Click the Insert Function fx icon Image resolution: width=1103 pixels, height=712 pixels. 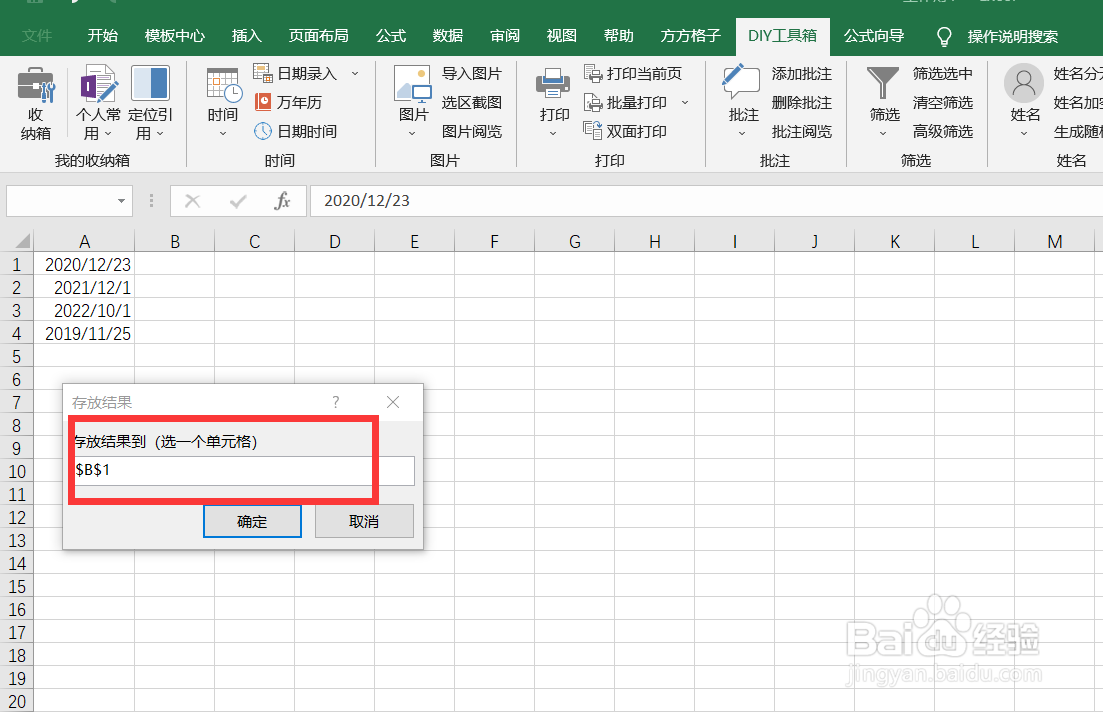[282, 200]
